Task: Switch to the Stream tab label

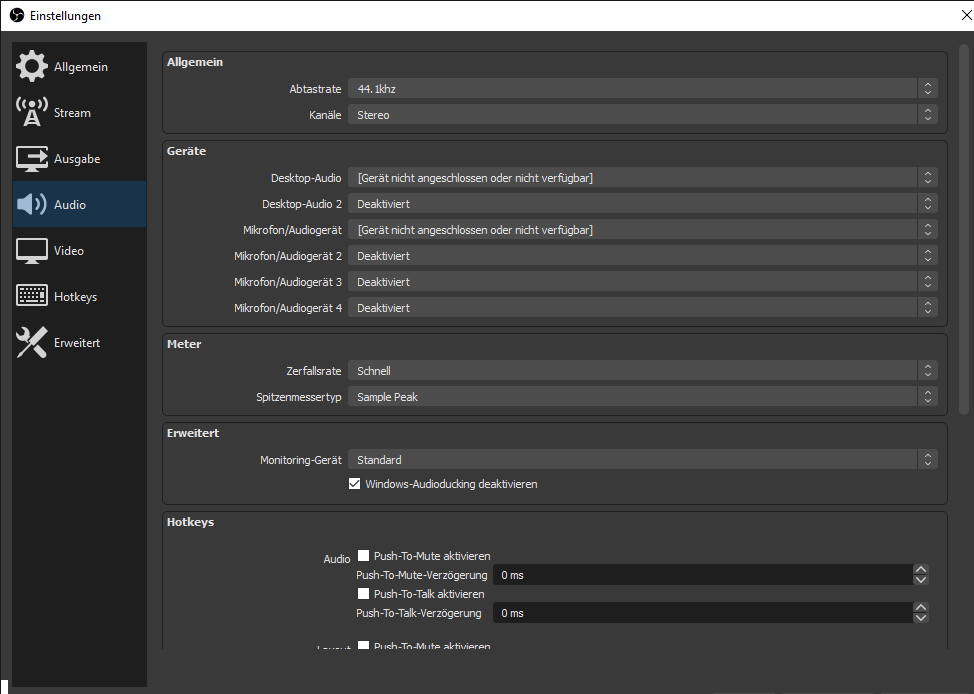Action: click(x=72, y=113)
